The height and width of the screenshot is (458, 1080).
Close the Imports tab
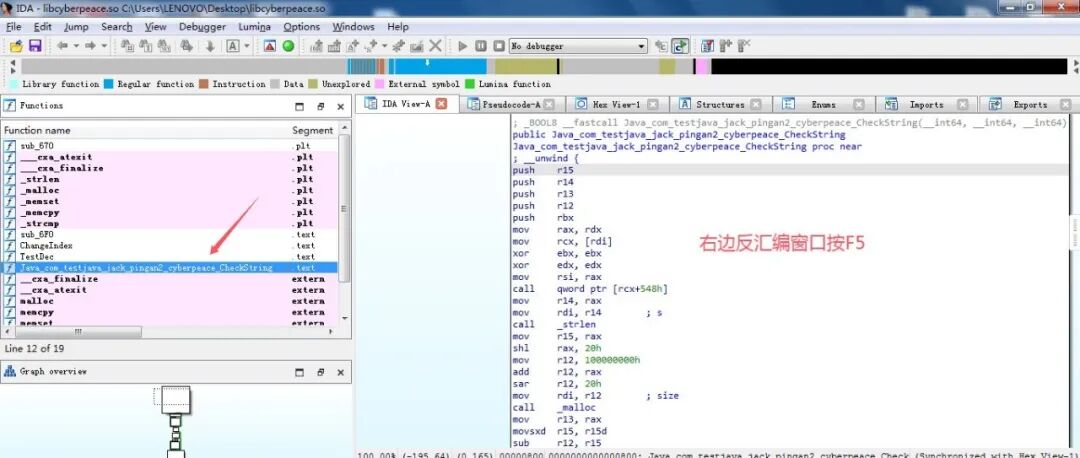pyautogui.click(x=963, y=105)
